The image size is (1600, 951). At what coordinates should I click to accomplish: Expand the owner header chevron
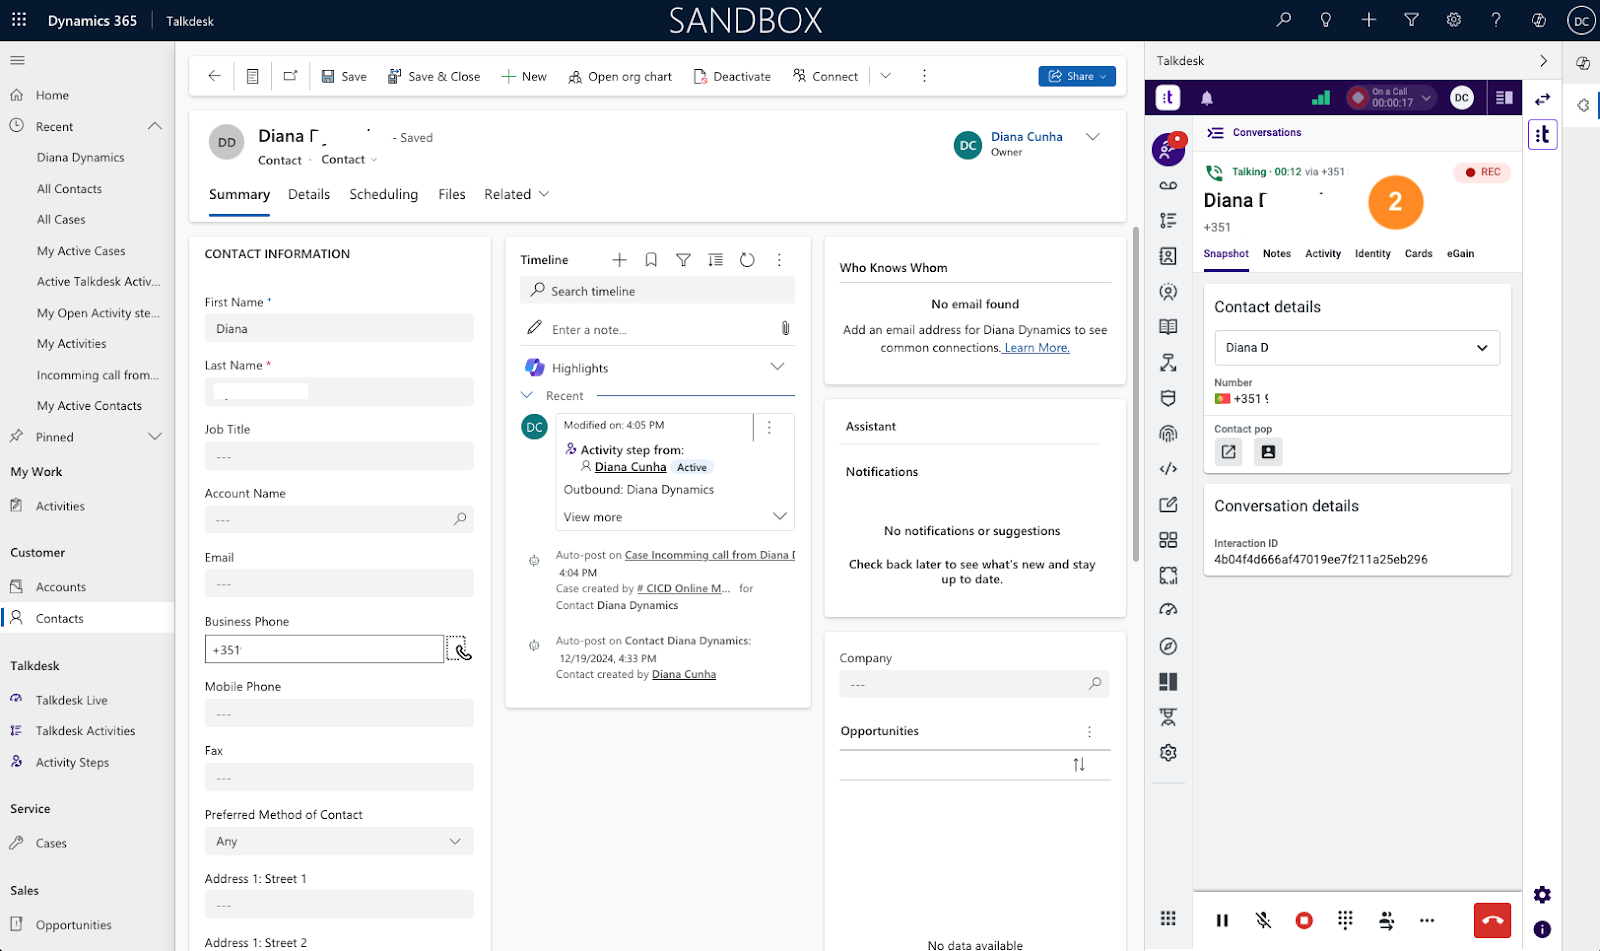pos(1093,137)
